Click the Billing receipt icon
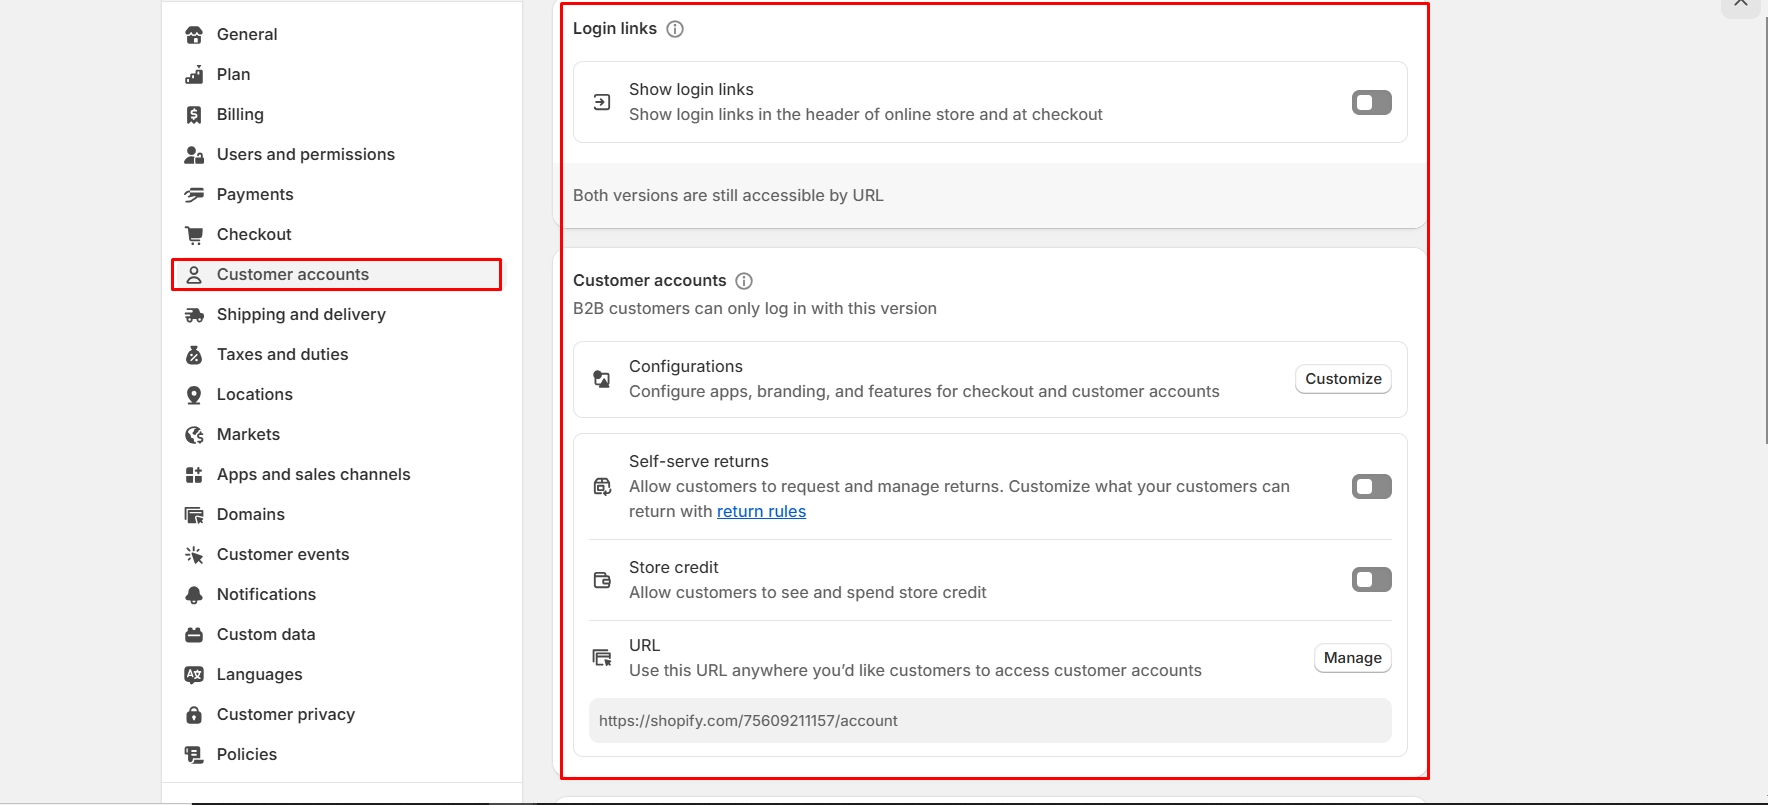 coord(194,115)
